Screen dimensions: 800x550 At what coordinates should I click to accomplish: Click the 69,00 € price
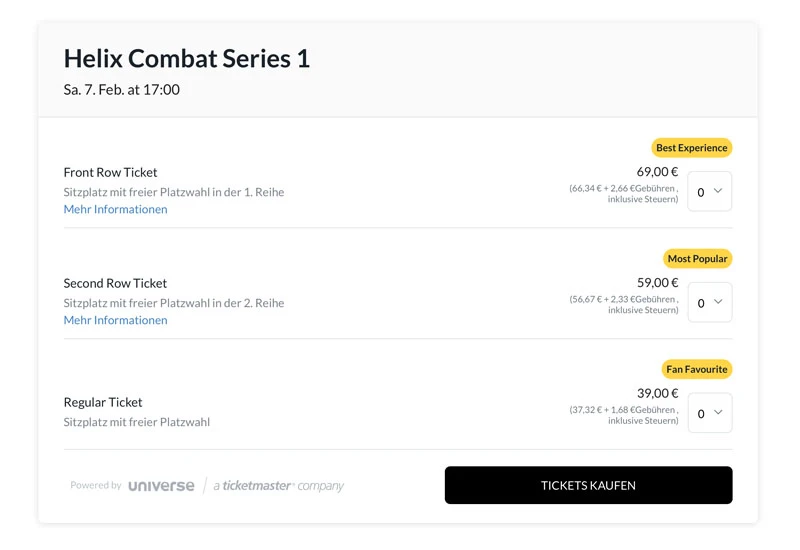coord(657,172)
